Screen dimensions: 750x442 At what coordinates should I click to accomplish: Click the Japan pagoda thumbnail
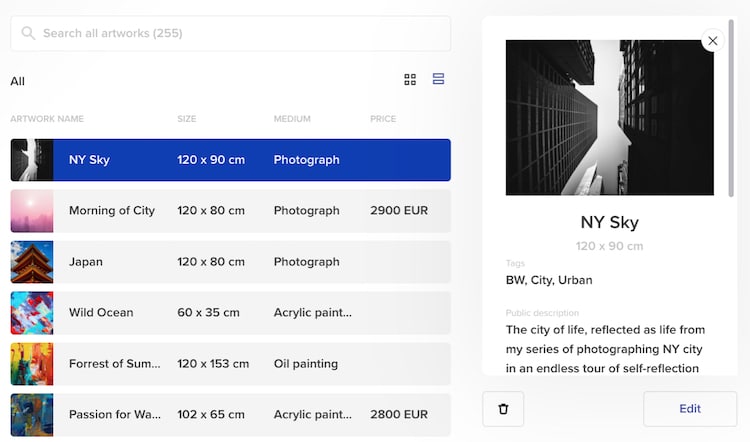pyautogui.click(x=32, y=262)
